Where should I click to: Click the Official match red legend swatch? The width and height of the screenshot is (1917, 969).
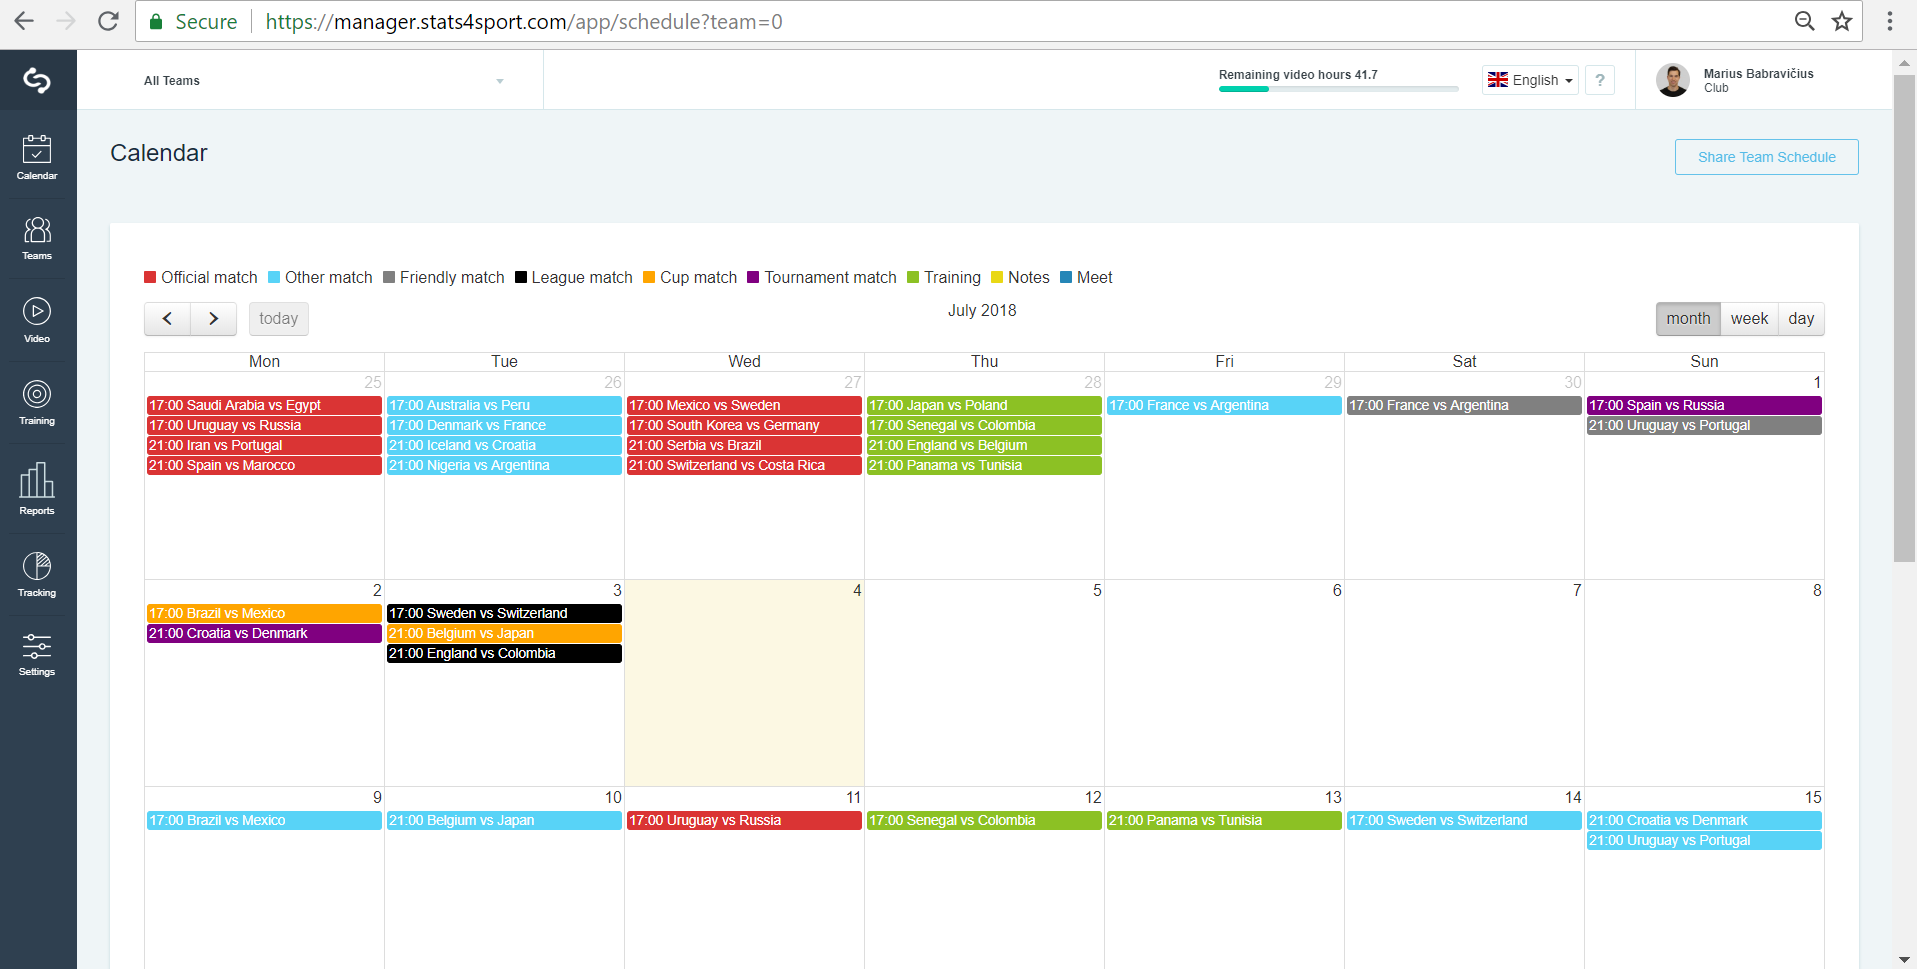point(150,277)
